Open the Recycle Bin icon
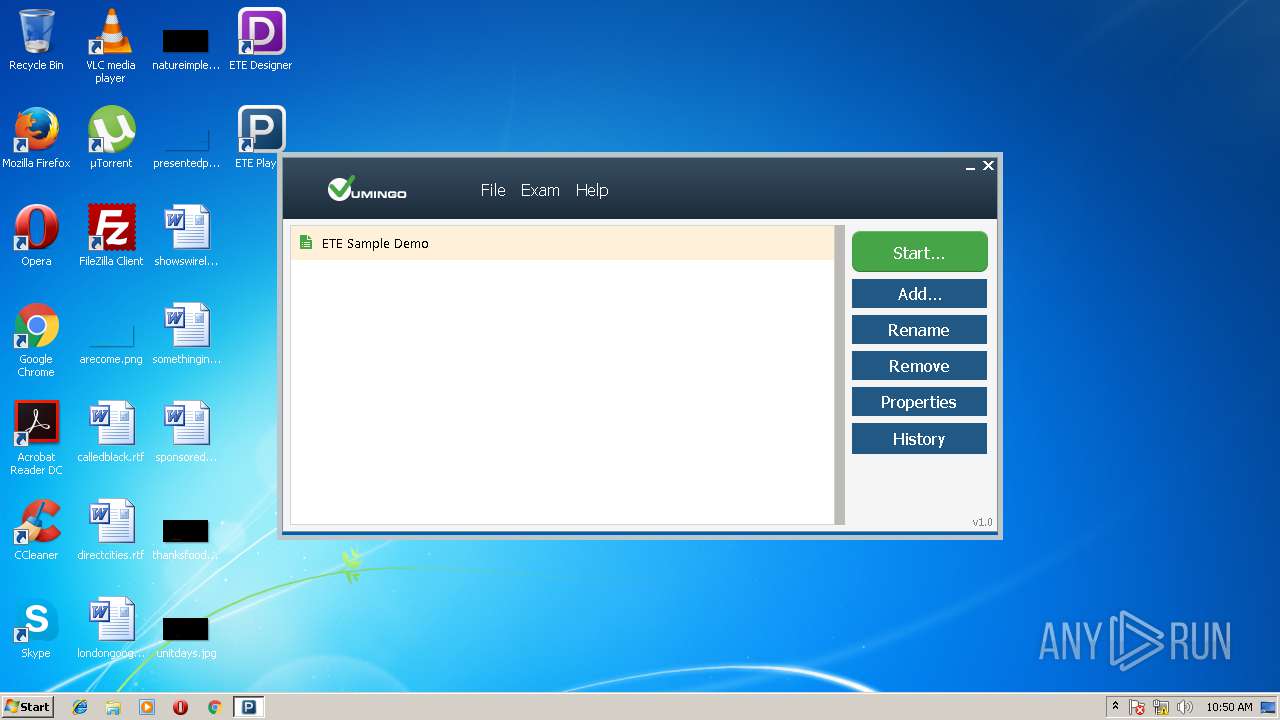Screen dimensions: 1280x720 click(x=36, y=40)
